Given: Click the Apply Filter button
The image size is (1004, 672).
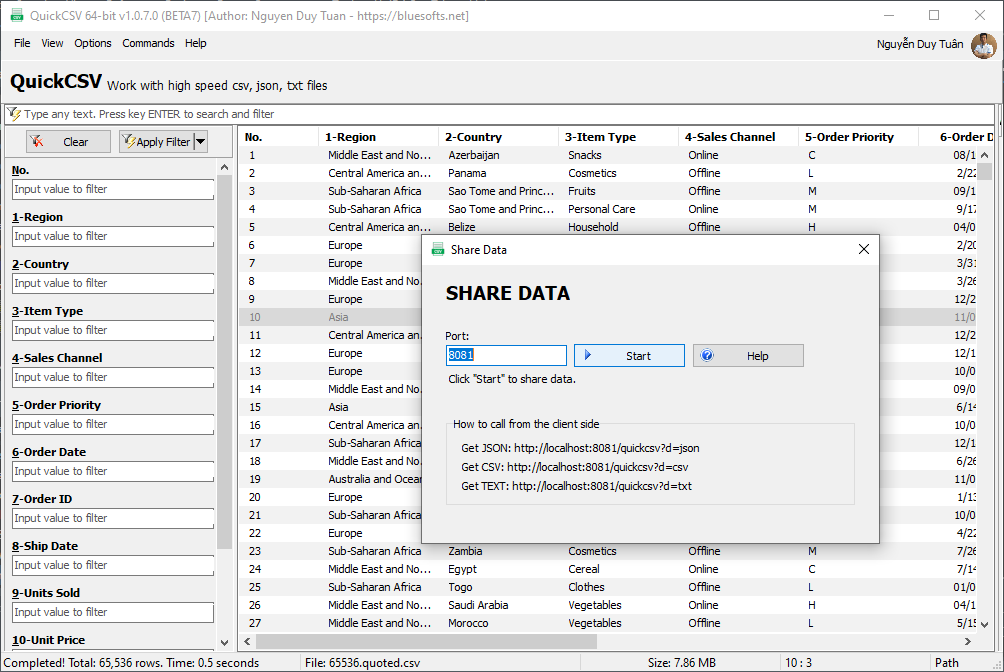Looking at the screenshot, I should click(156, 142).
